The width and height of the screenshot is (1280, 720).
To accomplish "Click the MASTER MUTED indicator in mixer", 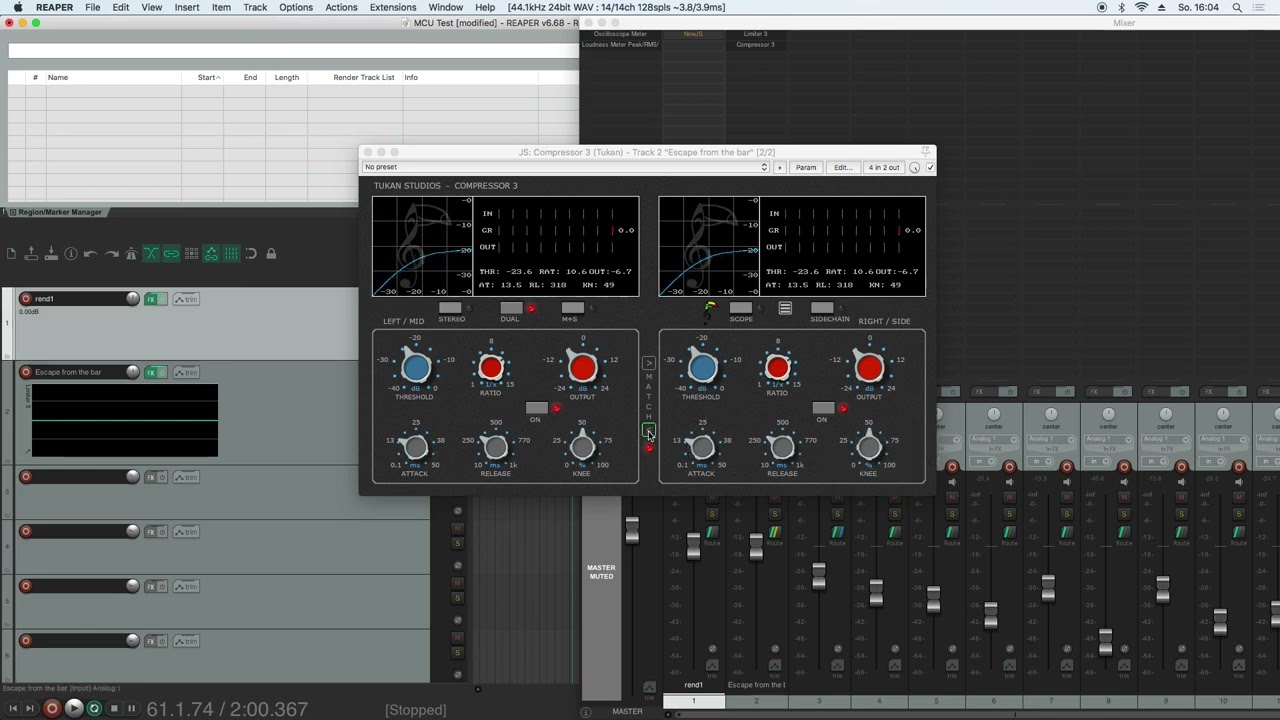I will pyautogui.click(x=601, y=572).
